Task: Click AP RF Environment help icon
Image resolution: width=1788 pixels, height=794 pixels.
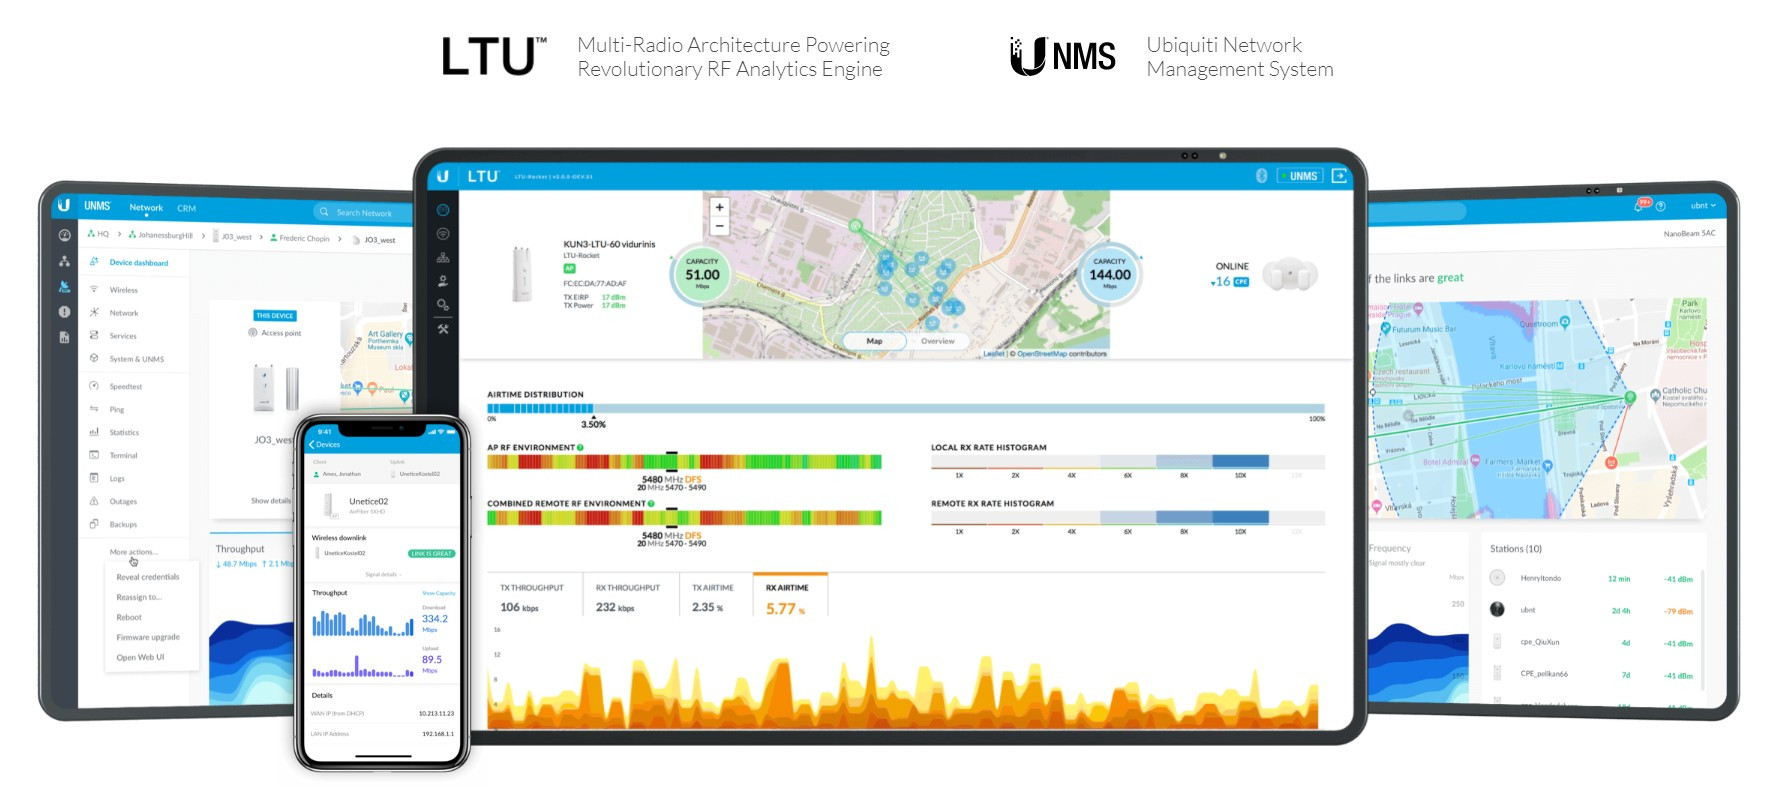Action: click(x=580, y=448)
